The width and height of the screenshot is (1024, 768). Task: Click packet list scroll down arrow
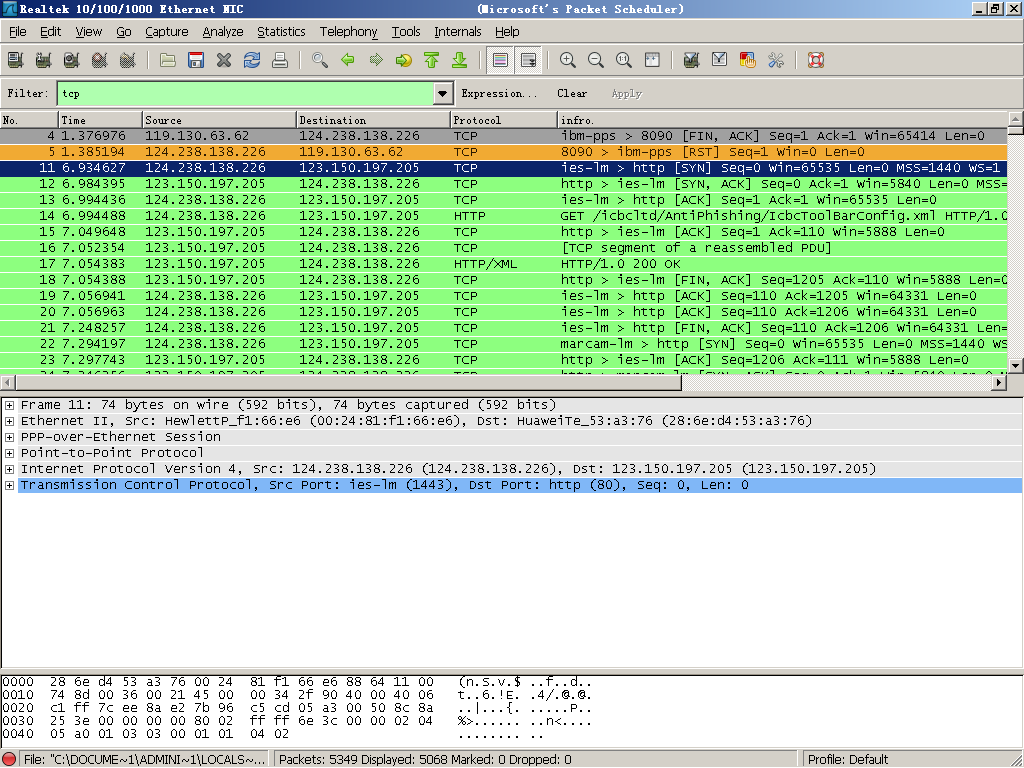[x=1015, y=366]
